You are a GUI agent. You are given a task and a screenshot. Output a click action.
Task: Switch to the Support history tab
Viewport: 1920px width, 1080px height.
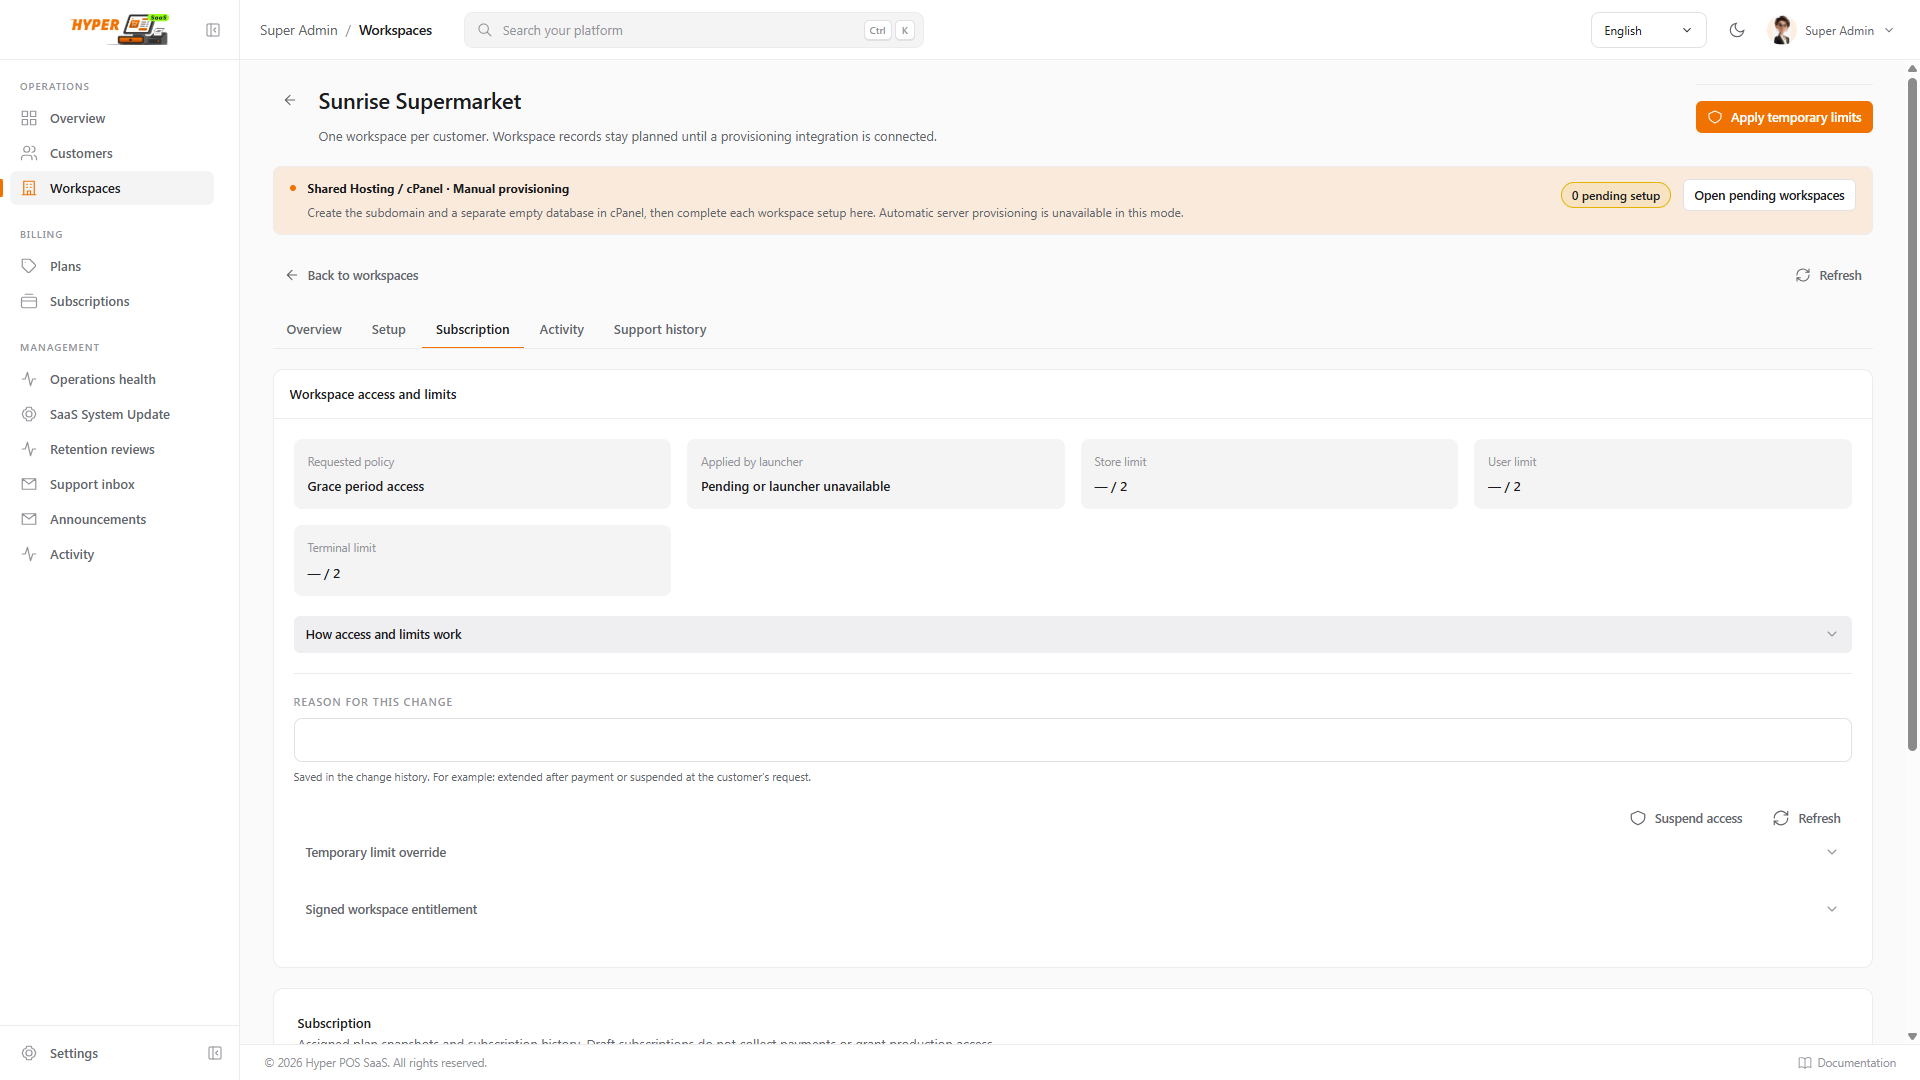point(660,329)
